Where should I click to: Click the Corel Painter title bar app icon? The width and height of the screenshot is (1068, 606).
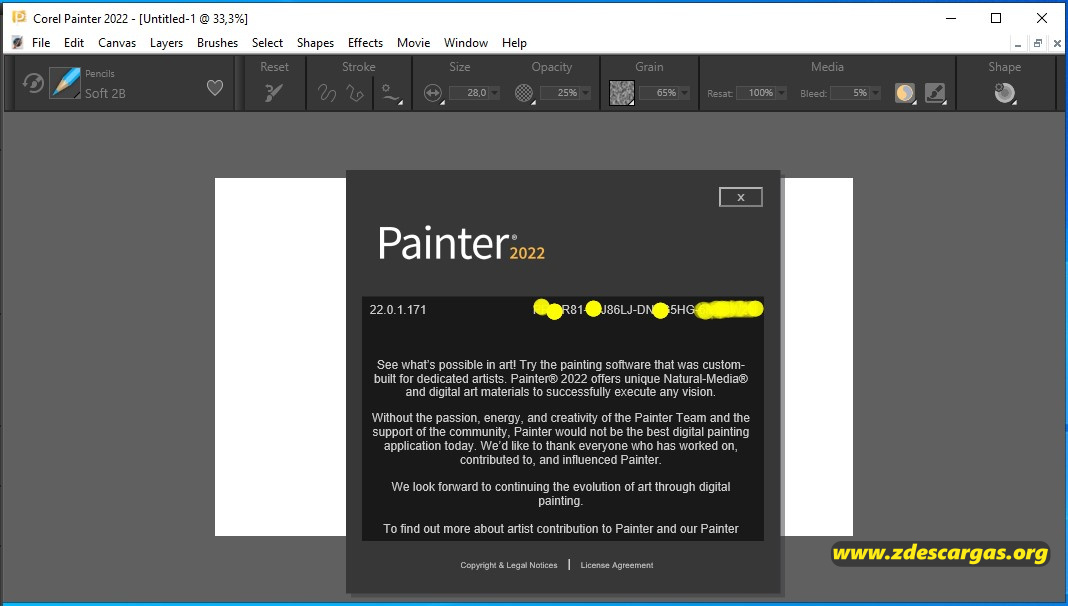click(x=19, y=17)
